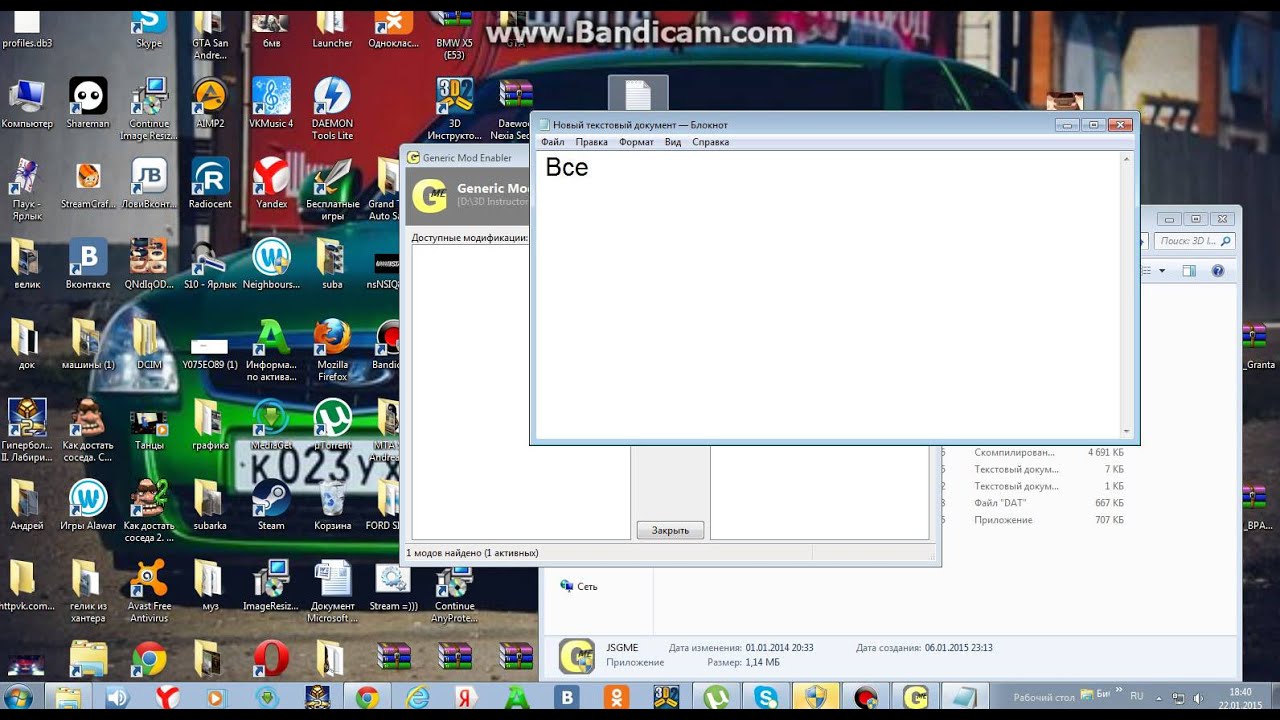The height and width of the screenshot is (720, 1280).
Task: Click the RU language indicator
Action: (1137, 695)
